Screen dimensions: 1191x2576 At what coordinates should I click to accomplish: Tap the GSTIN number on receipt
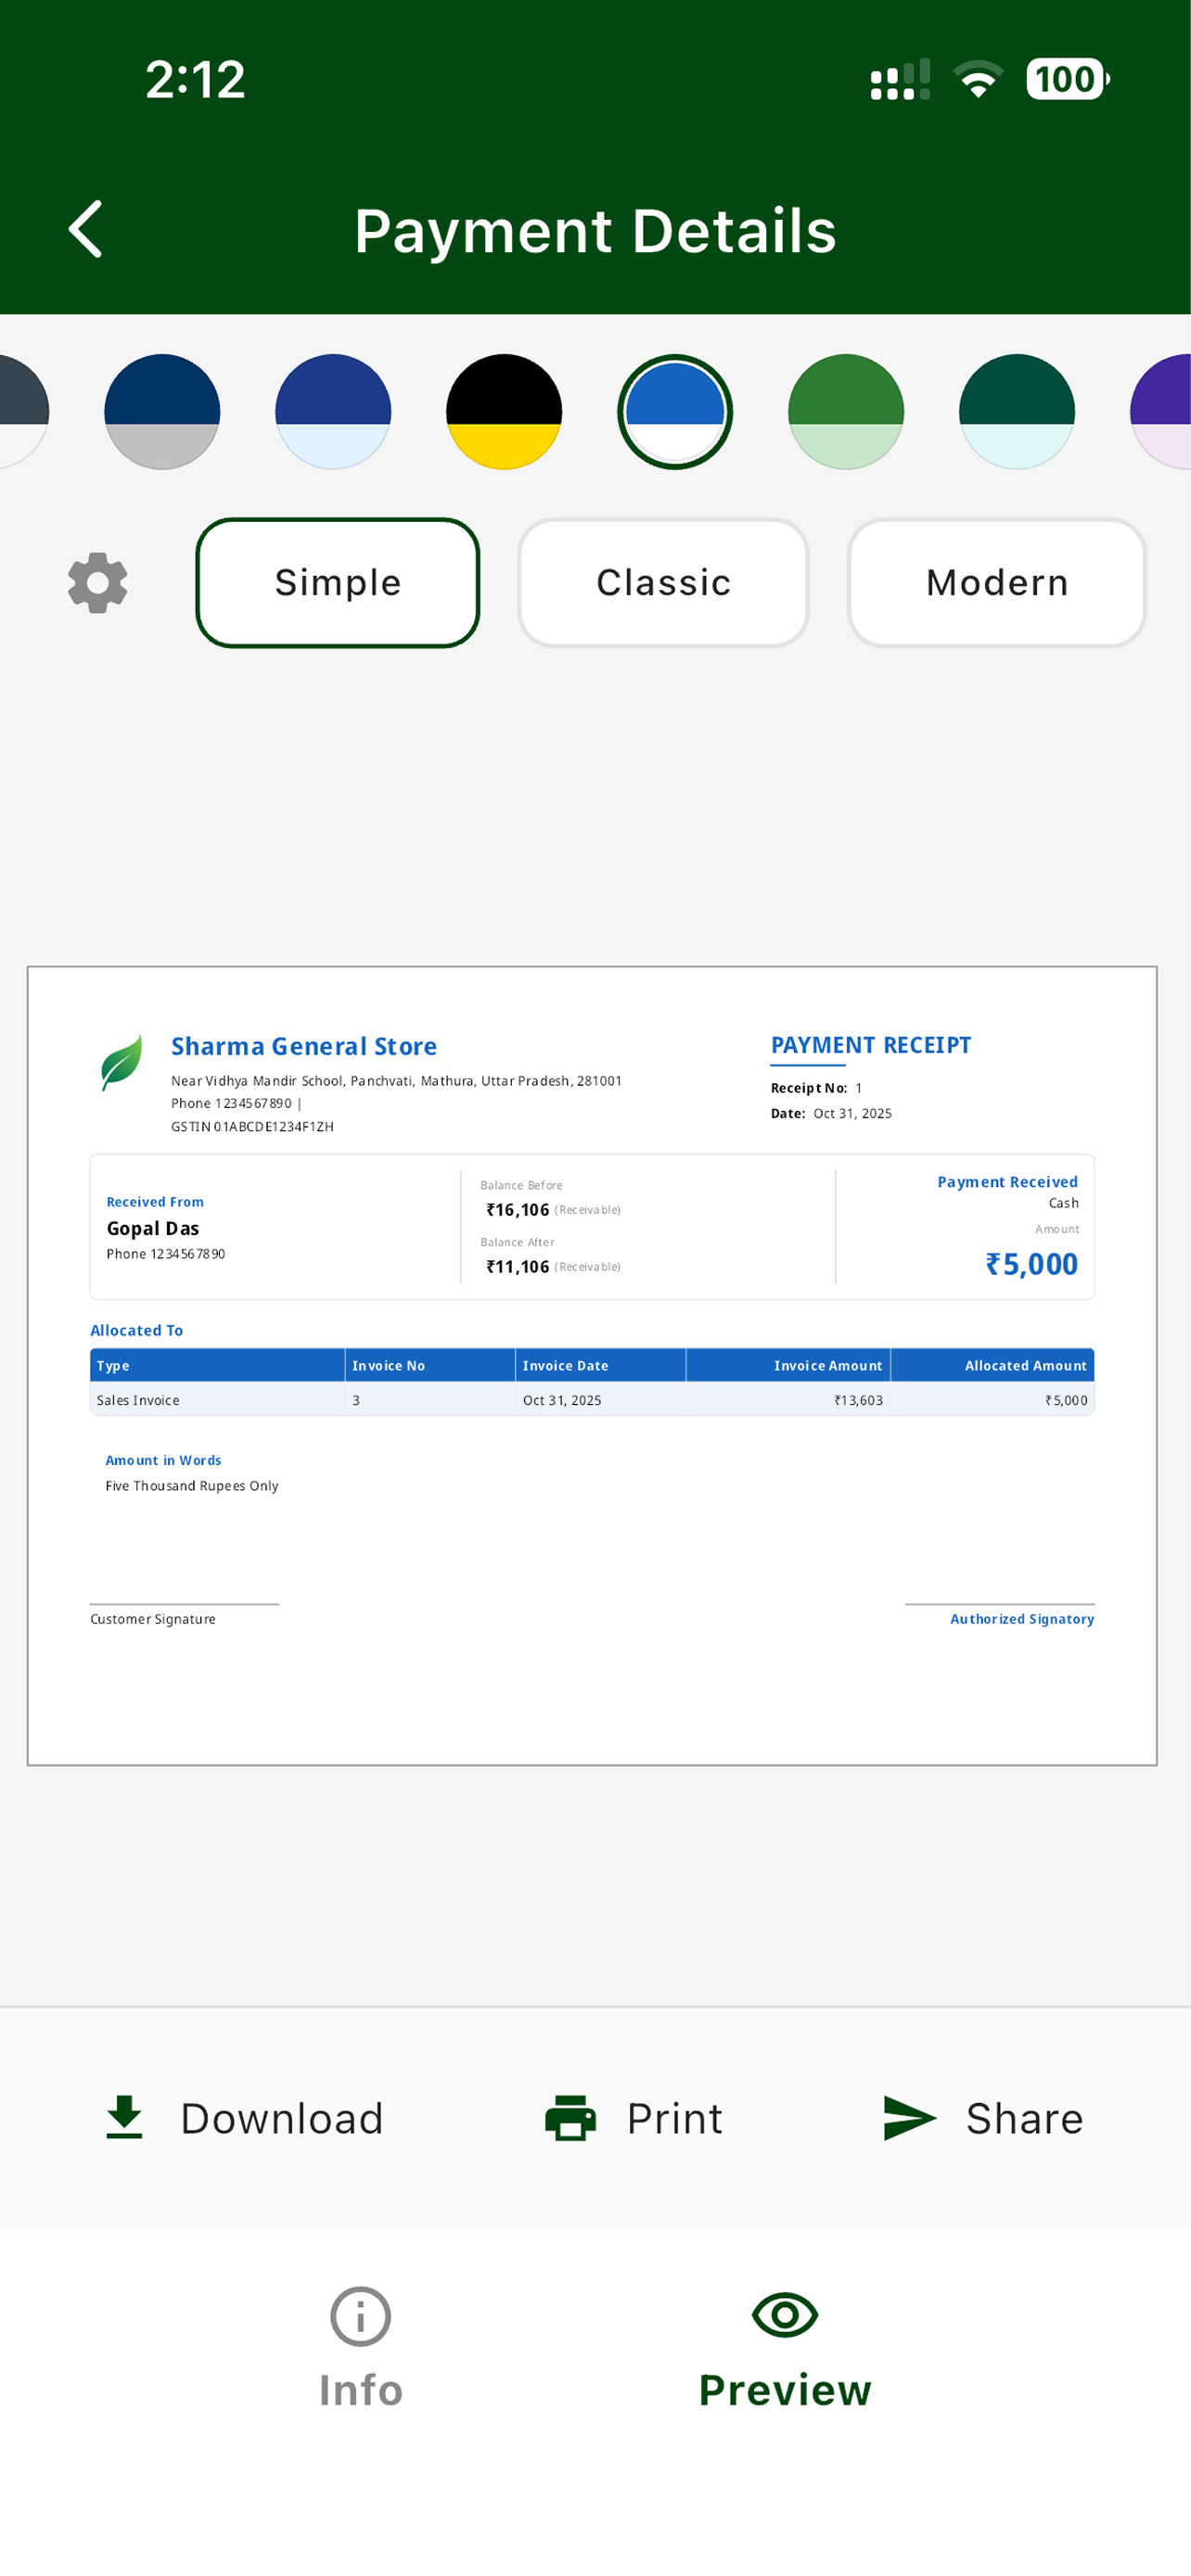252,1127
